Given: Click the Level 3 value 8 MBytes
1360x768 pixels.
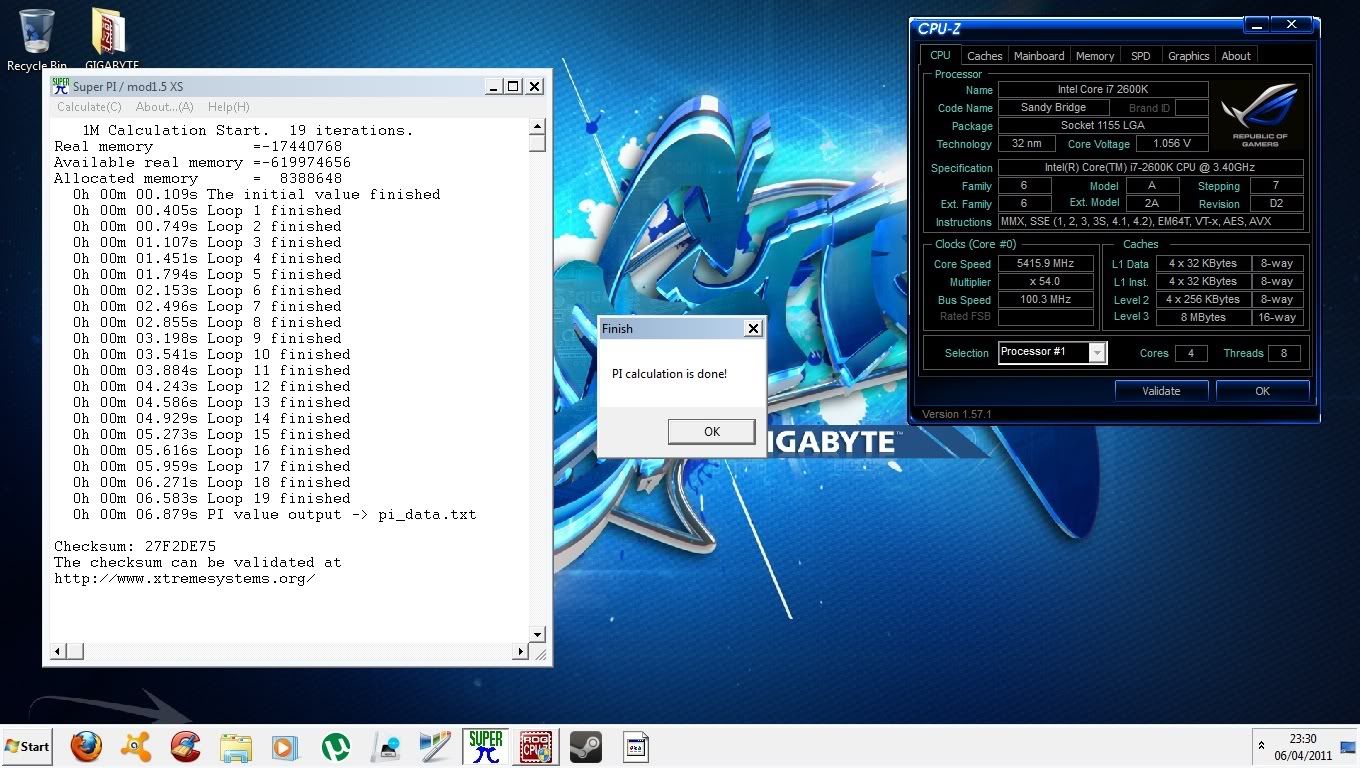Looking at the screenshot, I should pos(1203,317).
